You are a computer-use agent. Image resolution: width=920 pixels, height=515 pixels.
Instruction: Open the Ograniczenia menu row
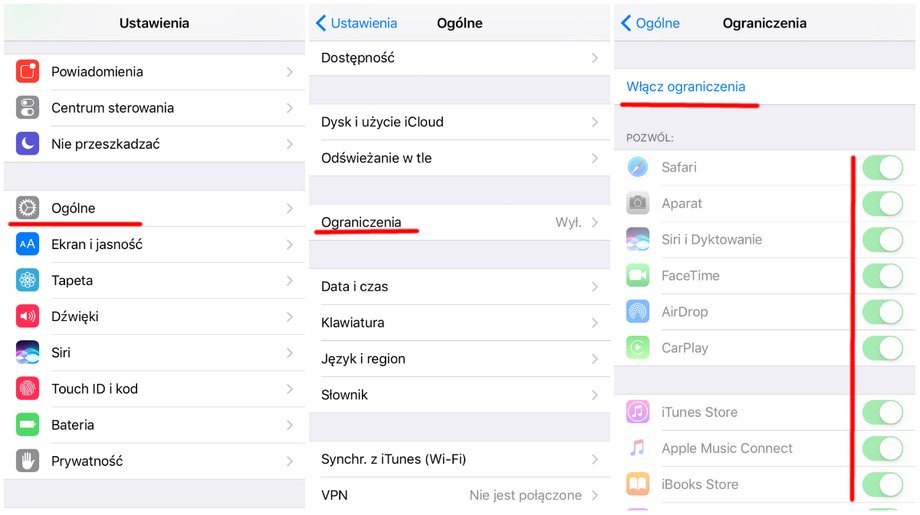click(459, 222)
